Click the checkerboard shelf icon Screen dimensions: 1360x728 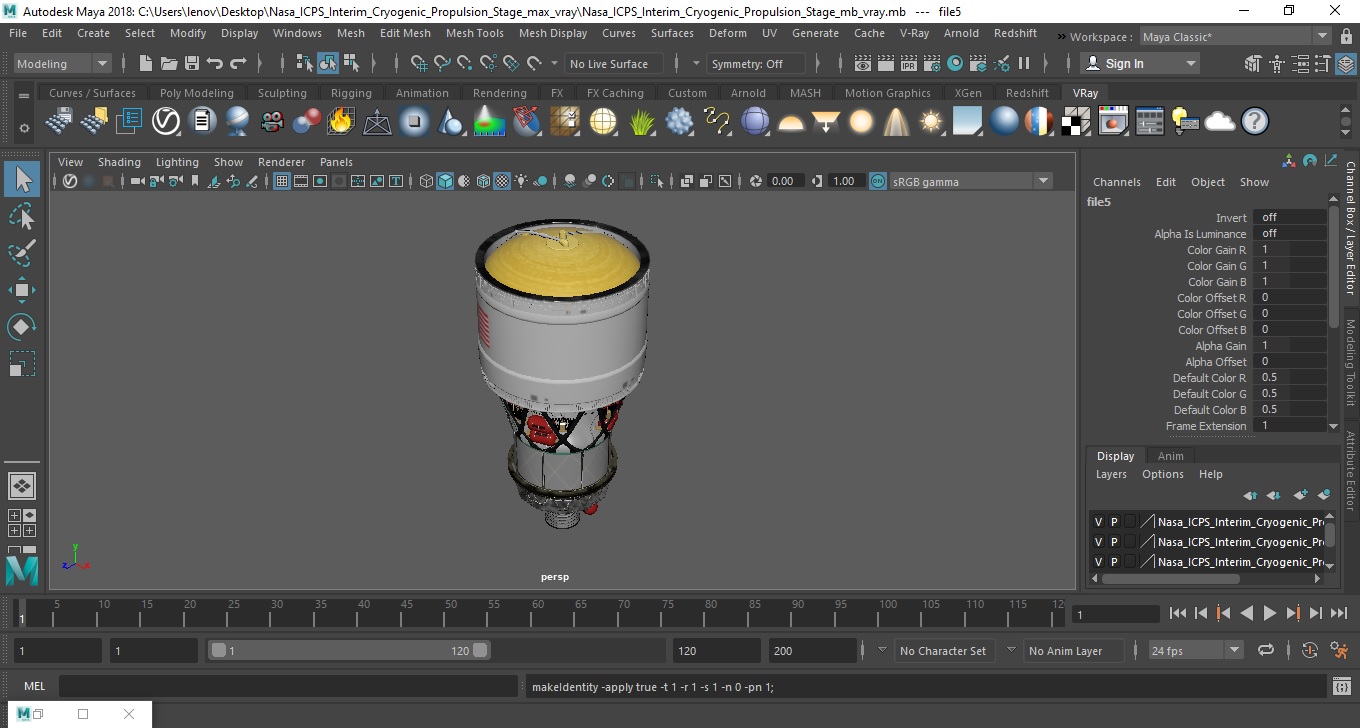pos(1076,122)
